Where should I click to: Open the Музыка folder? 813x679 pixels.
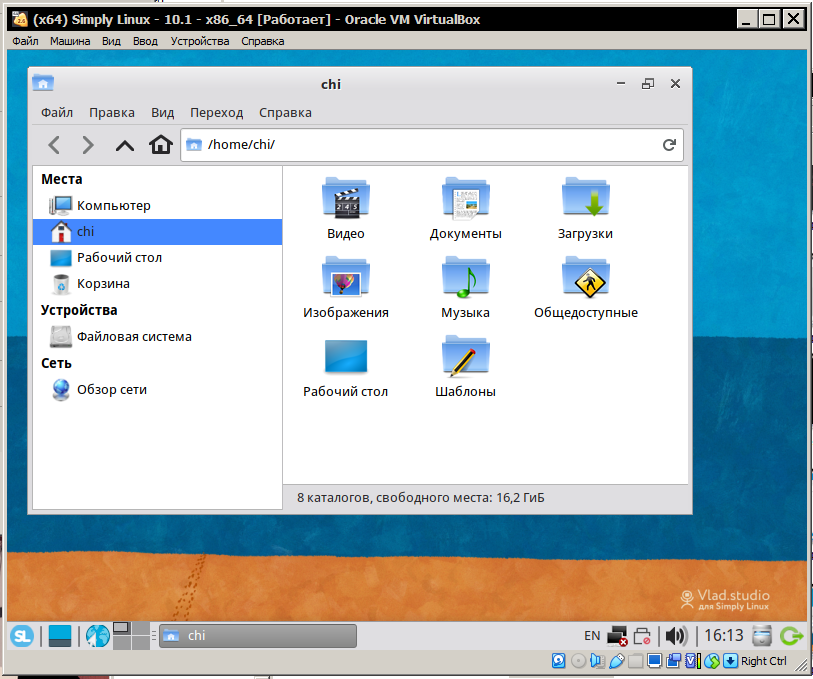click(465, 287)
